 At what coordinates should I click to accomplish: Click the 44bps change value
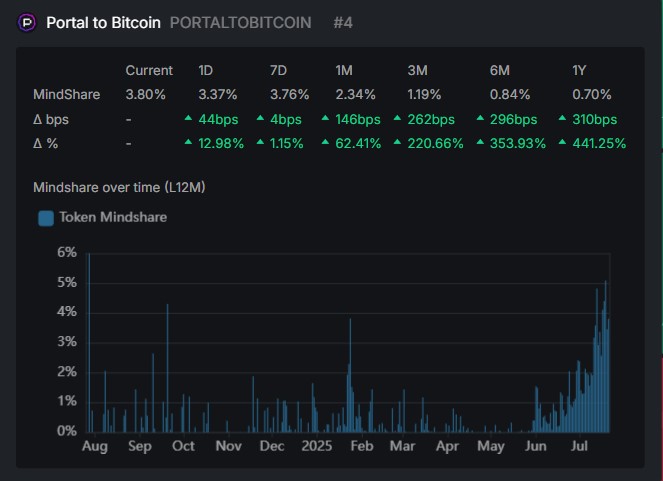click(218, 120)
